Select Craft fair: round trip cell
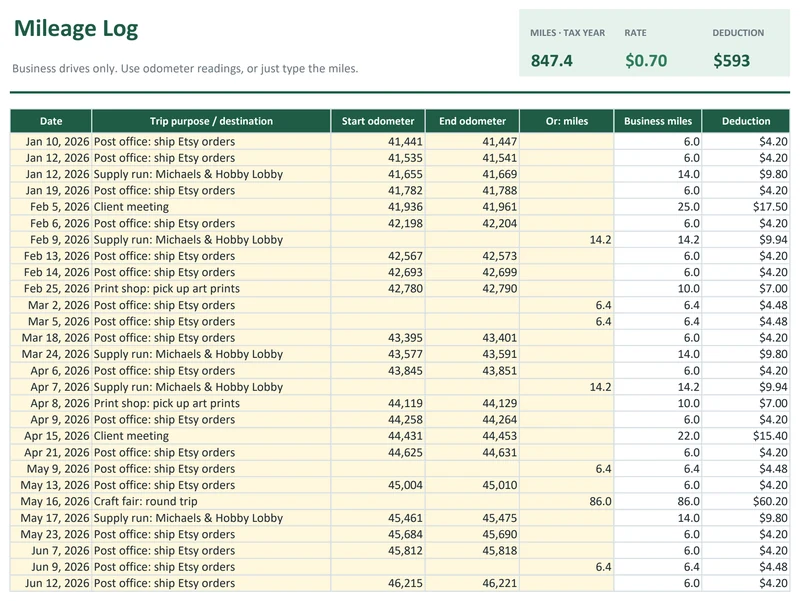This screenshot has height=601, width=800. [x=211, y=501]
